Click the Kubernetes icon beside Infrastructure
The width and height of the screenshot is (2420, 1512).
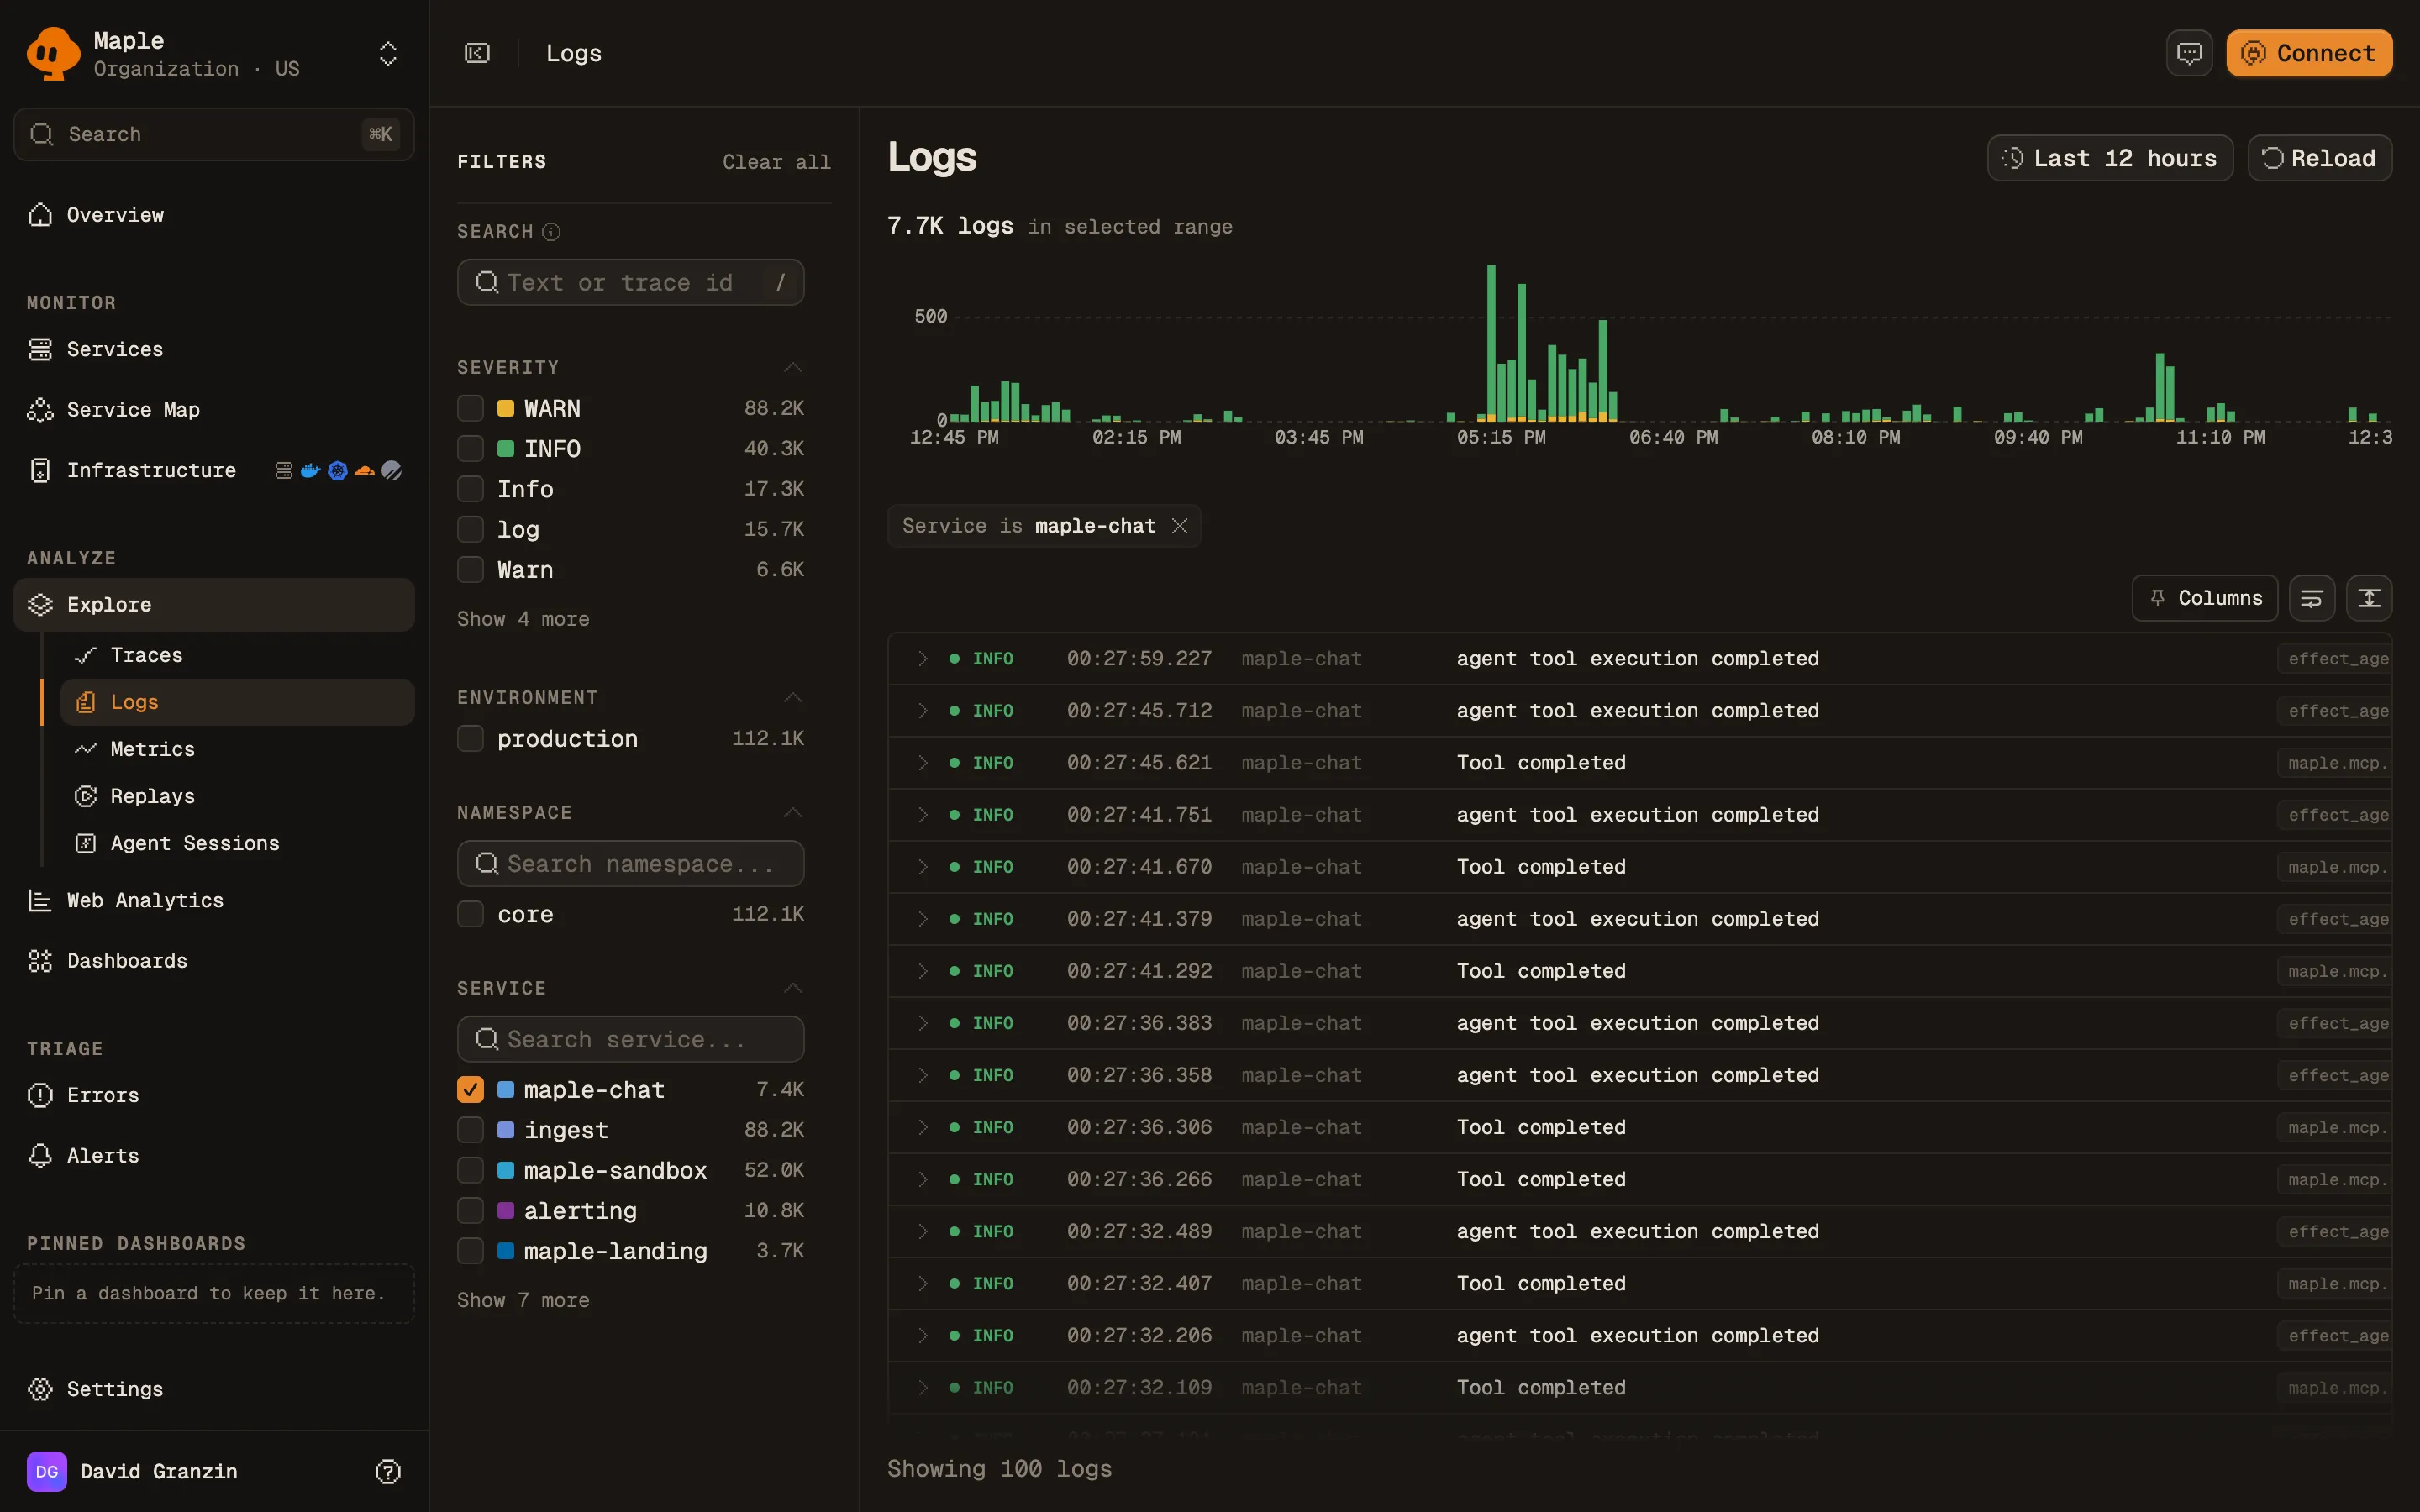pos(337,470)
